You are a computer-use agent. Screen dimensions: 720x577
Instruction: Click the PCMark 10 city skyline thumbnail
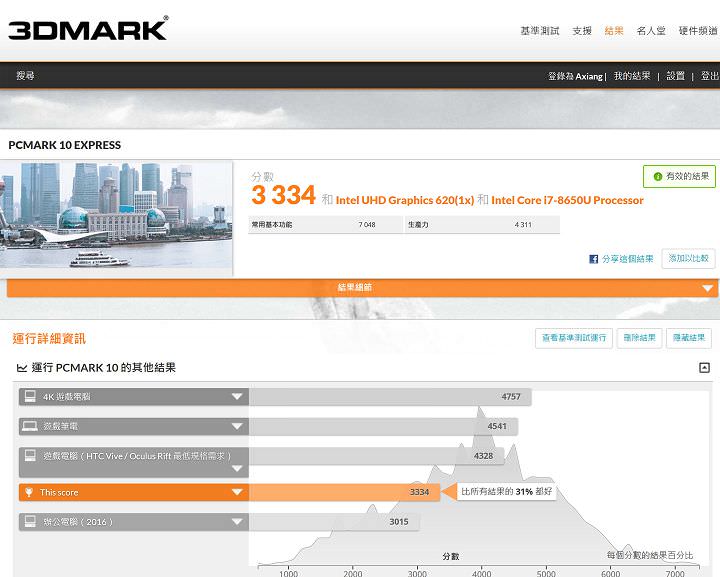click(117, 217)
